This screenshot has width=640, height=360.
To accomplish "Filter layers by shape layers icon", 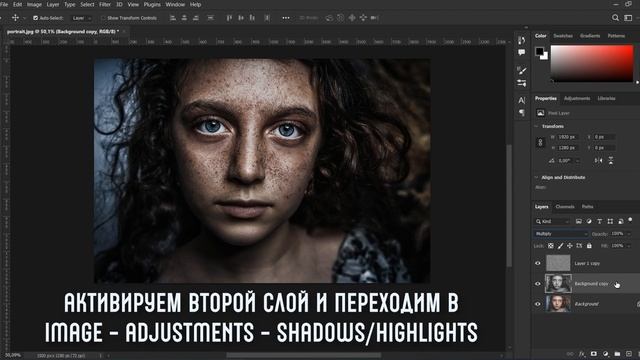I will (x=610, y=221).
